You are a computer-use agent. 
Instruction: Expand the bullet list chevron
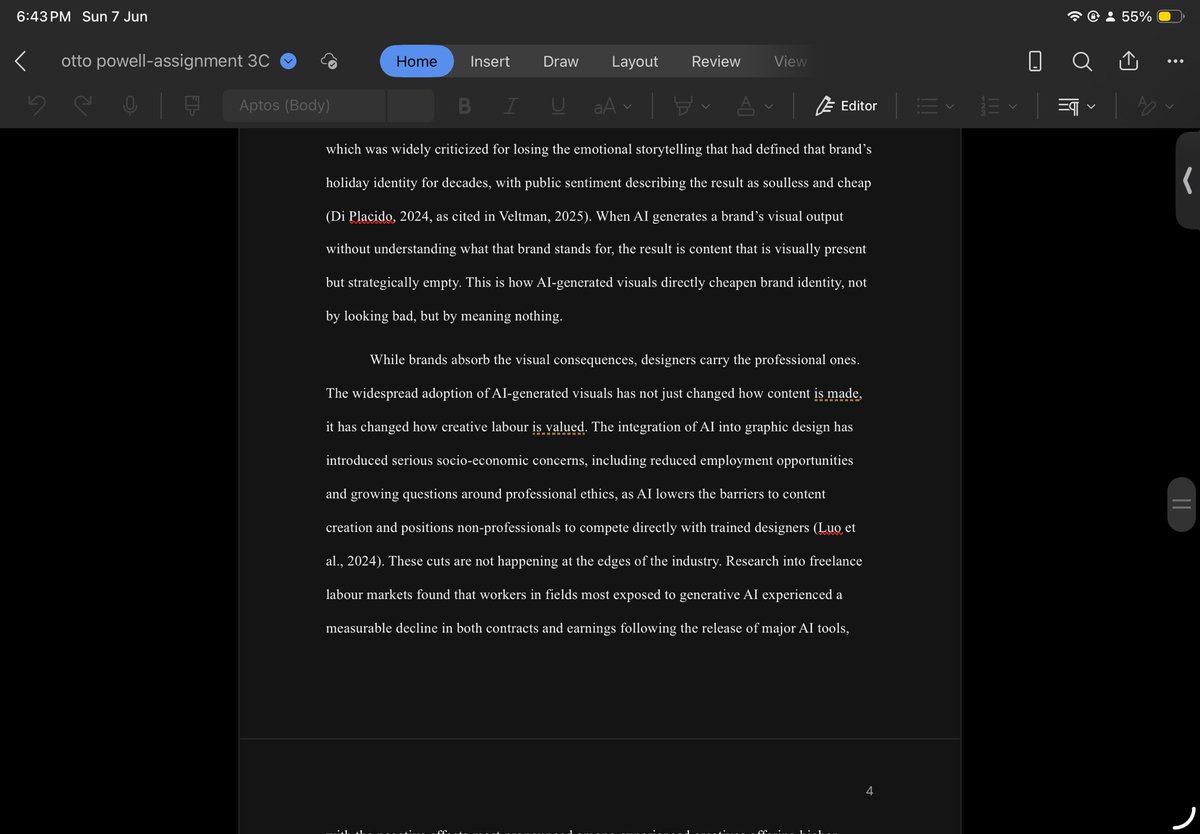coord(950,106)
